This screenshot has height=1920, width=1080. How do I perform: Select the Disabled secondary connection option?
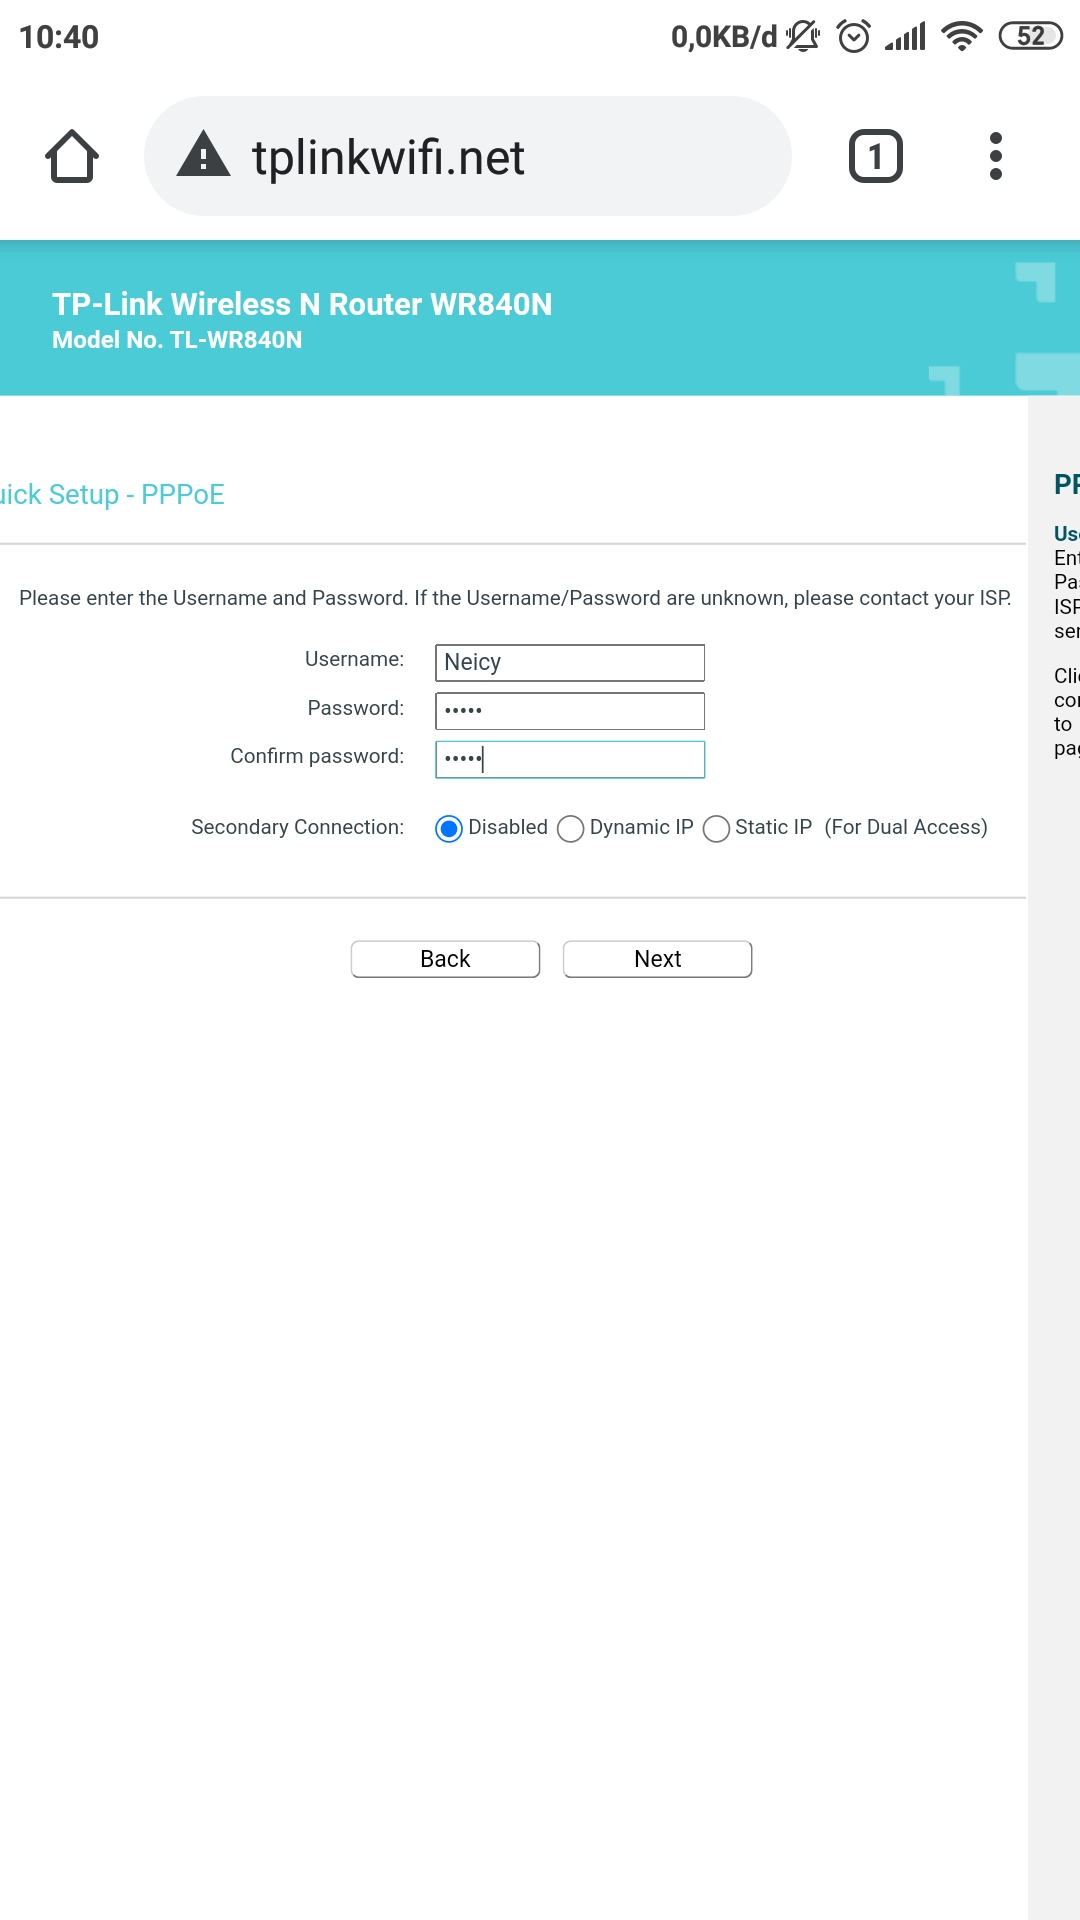pos(449,829)
